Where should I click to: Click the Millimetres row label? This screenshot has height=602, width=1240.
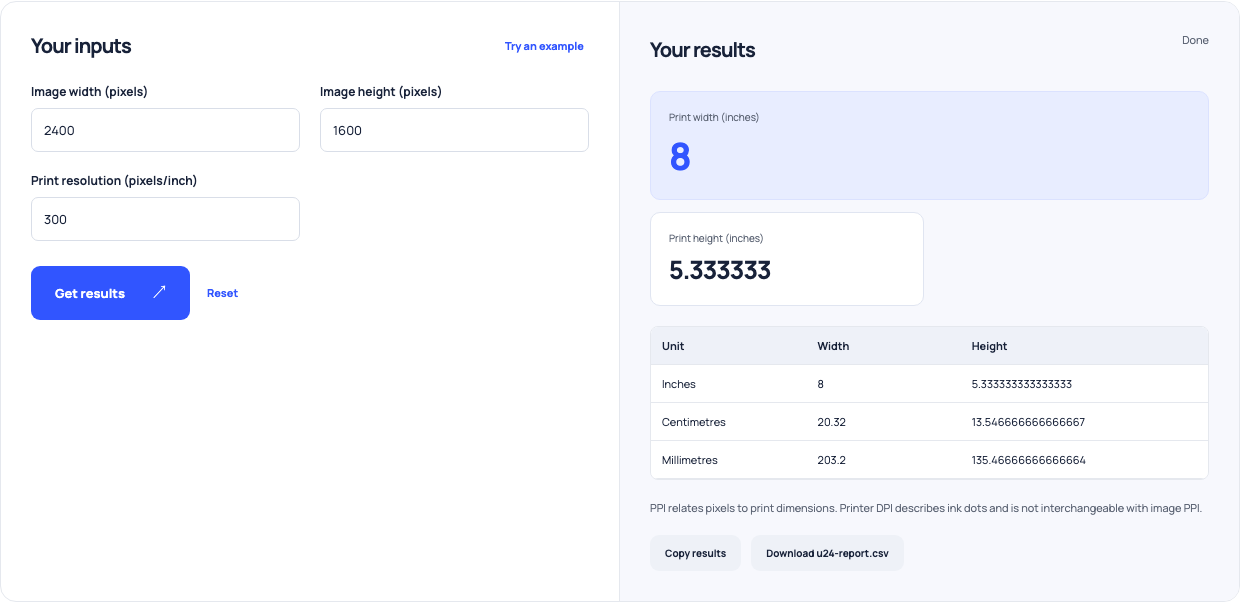[x=690, y=460]
